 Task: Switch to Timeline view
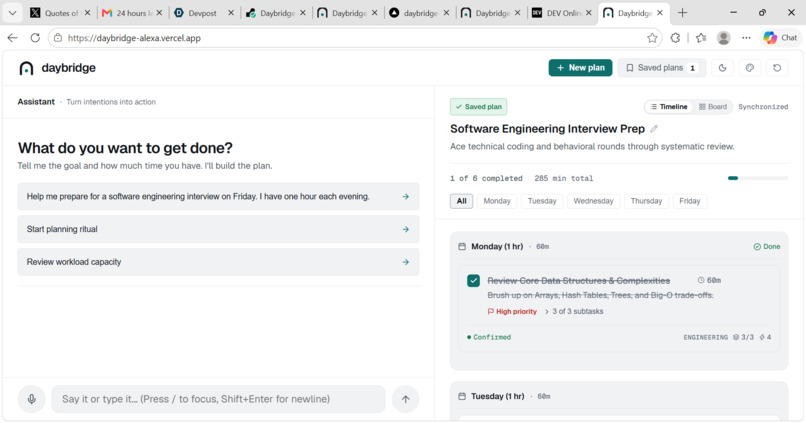[x=669, y=107]
